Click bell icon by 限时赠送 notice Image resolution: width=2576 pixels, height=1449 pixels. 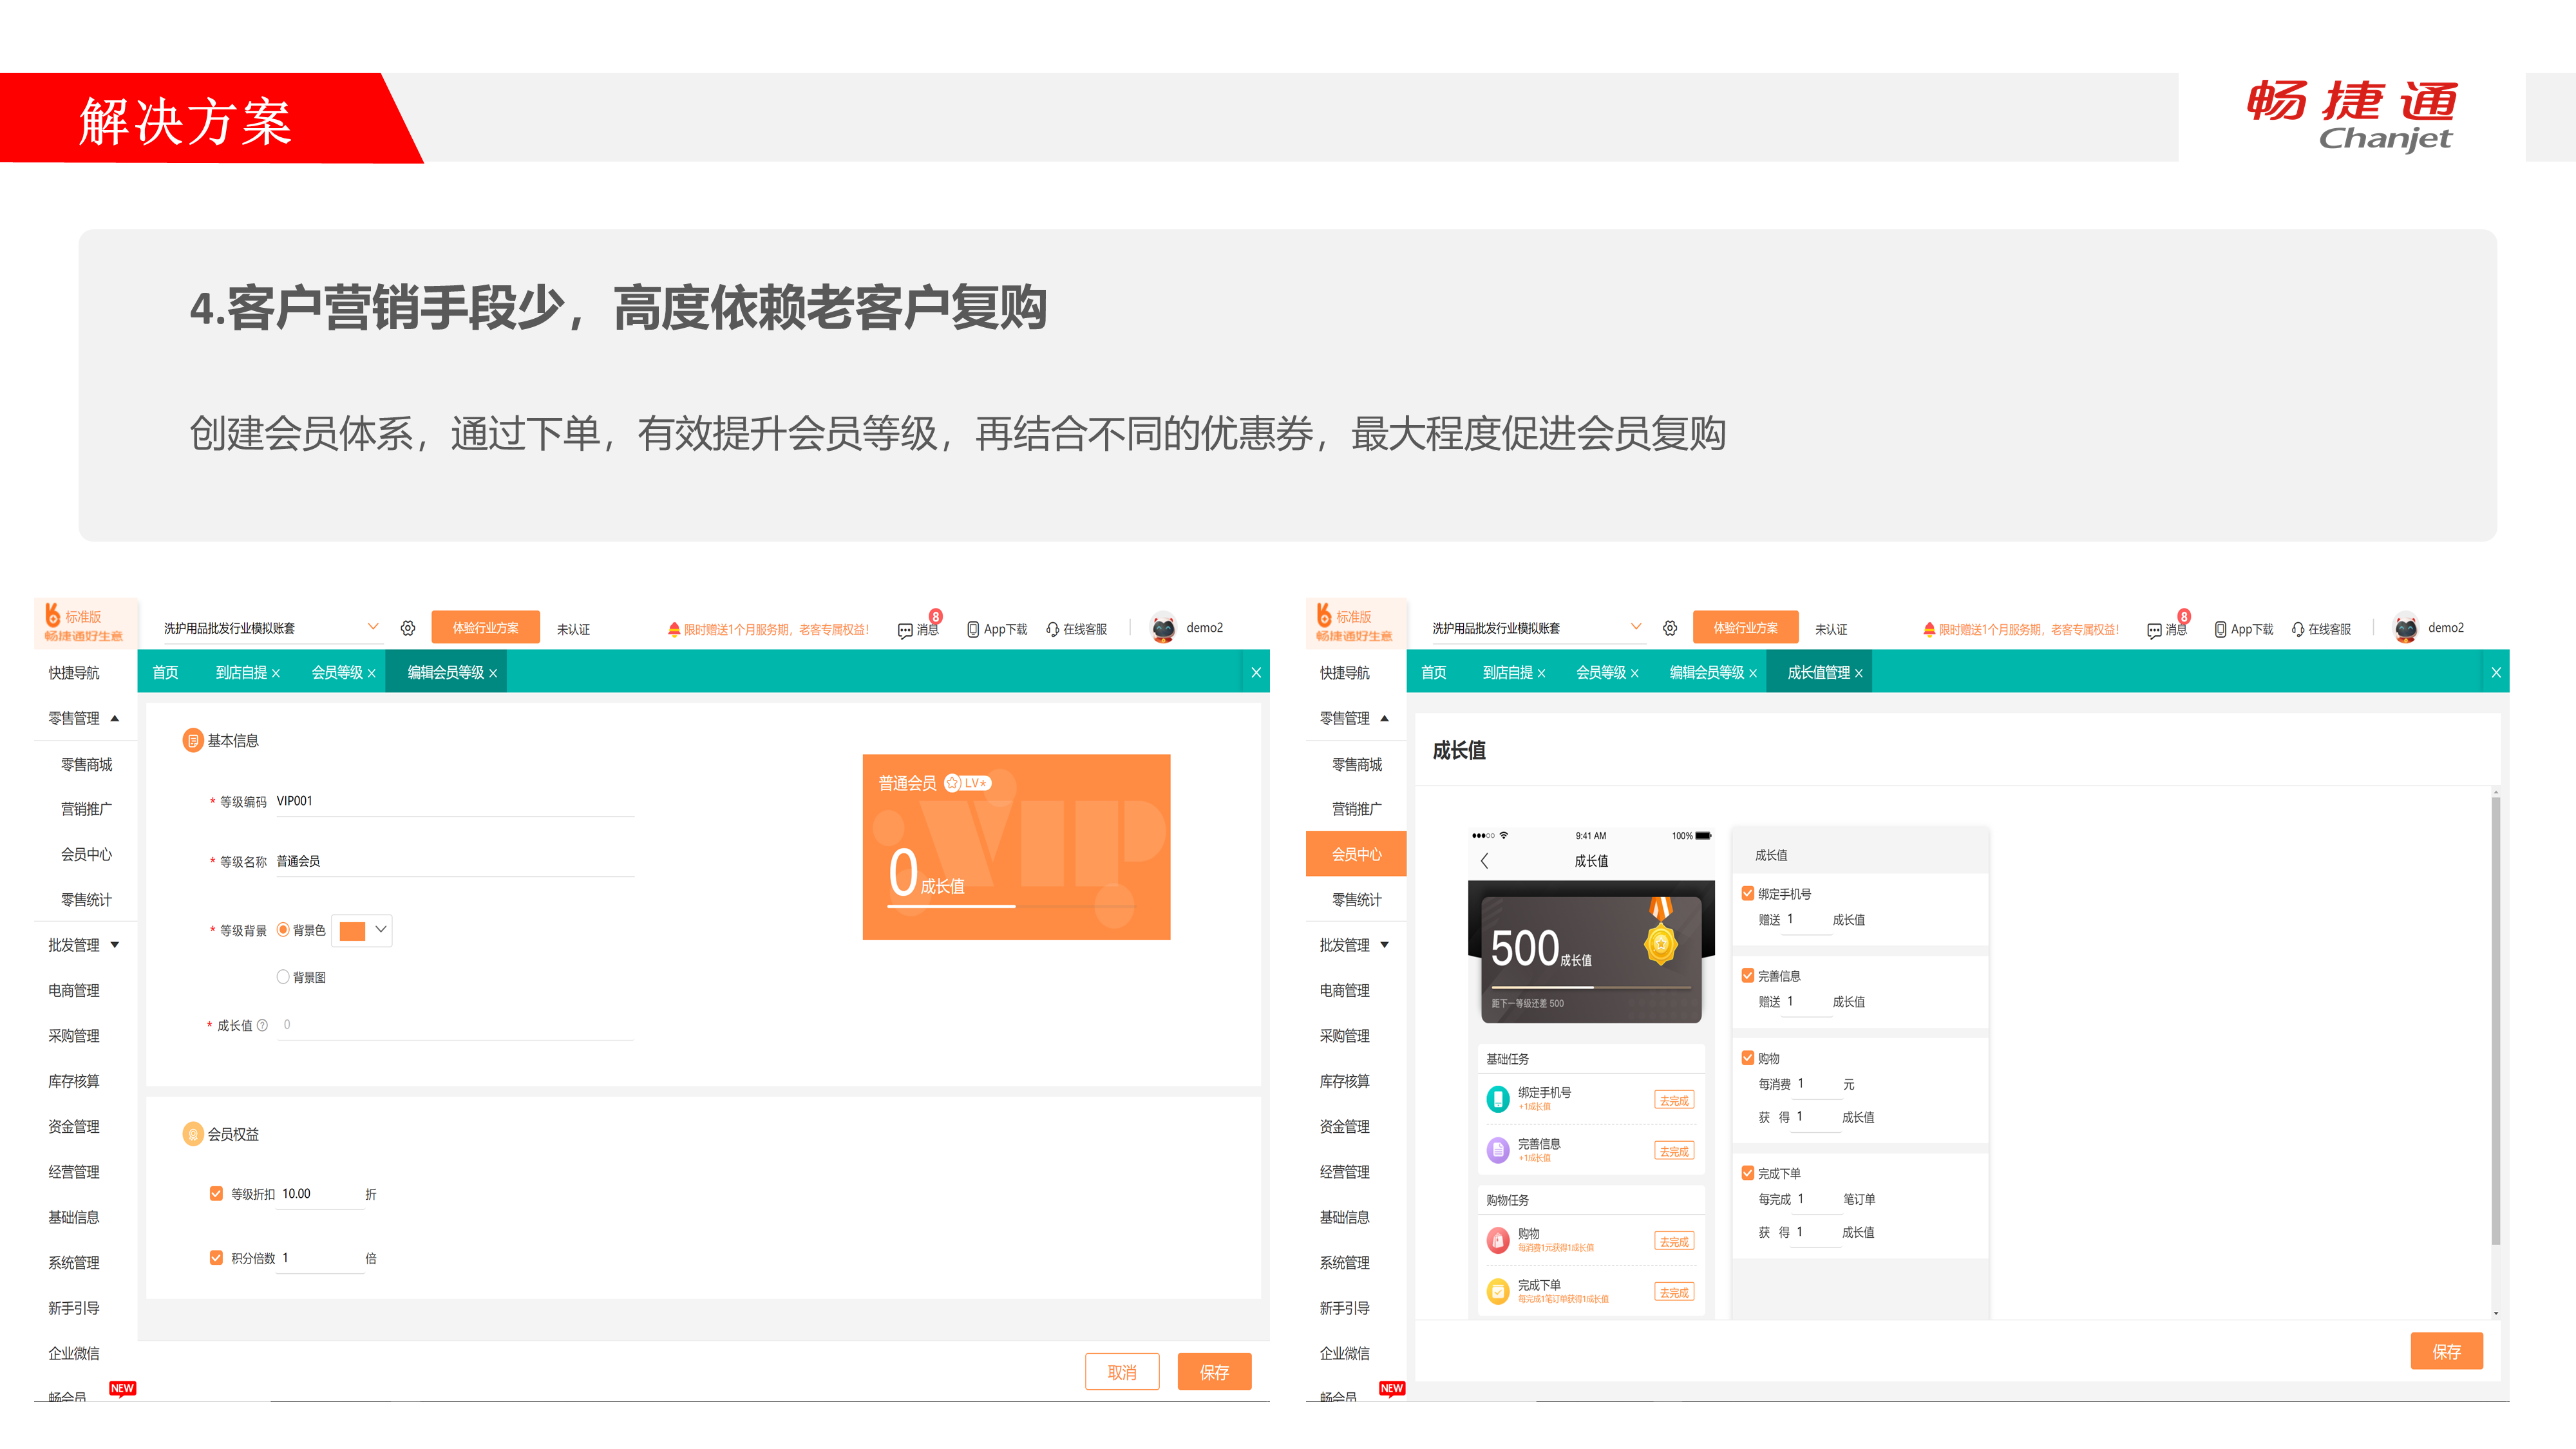point(674,629)
